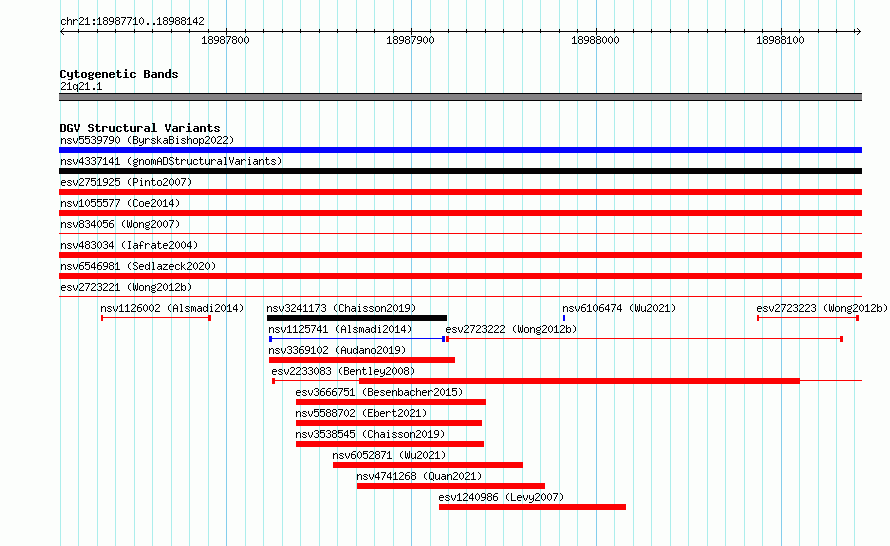Click the 18988000 ruler position label
The width and height of the screenshot is (890, 546).
point(595,40)
